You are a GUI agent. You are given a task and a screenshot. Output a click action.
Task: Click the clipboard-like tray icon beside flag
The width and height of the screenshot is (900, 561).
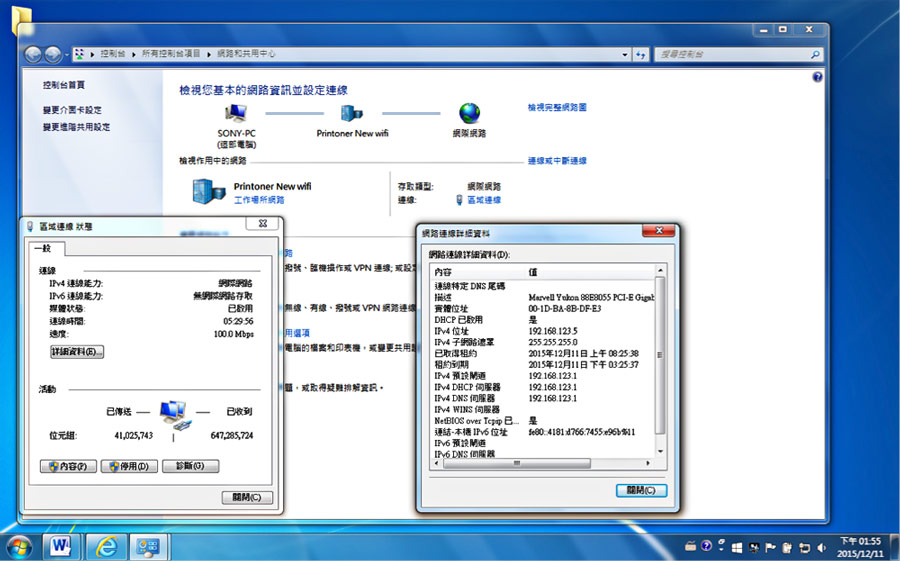(788, 547)
